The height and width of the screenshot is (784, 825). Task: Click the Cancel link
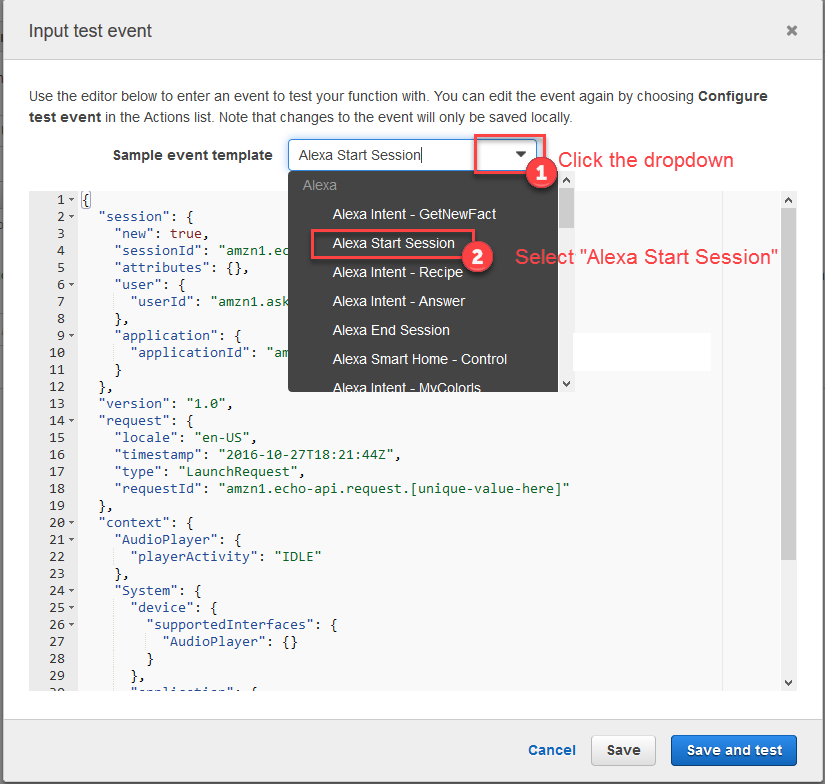click(x=552, y=750)
